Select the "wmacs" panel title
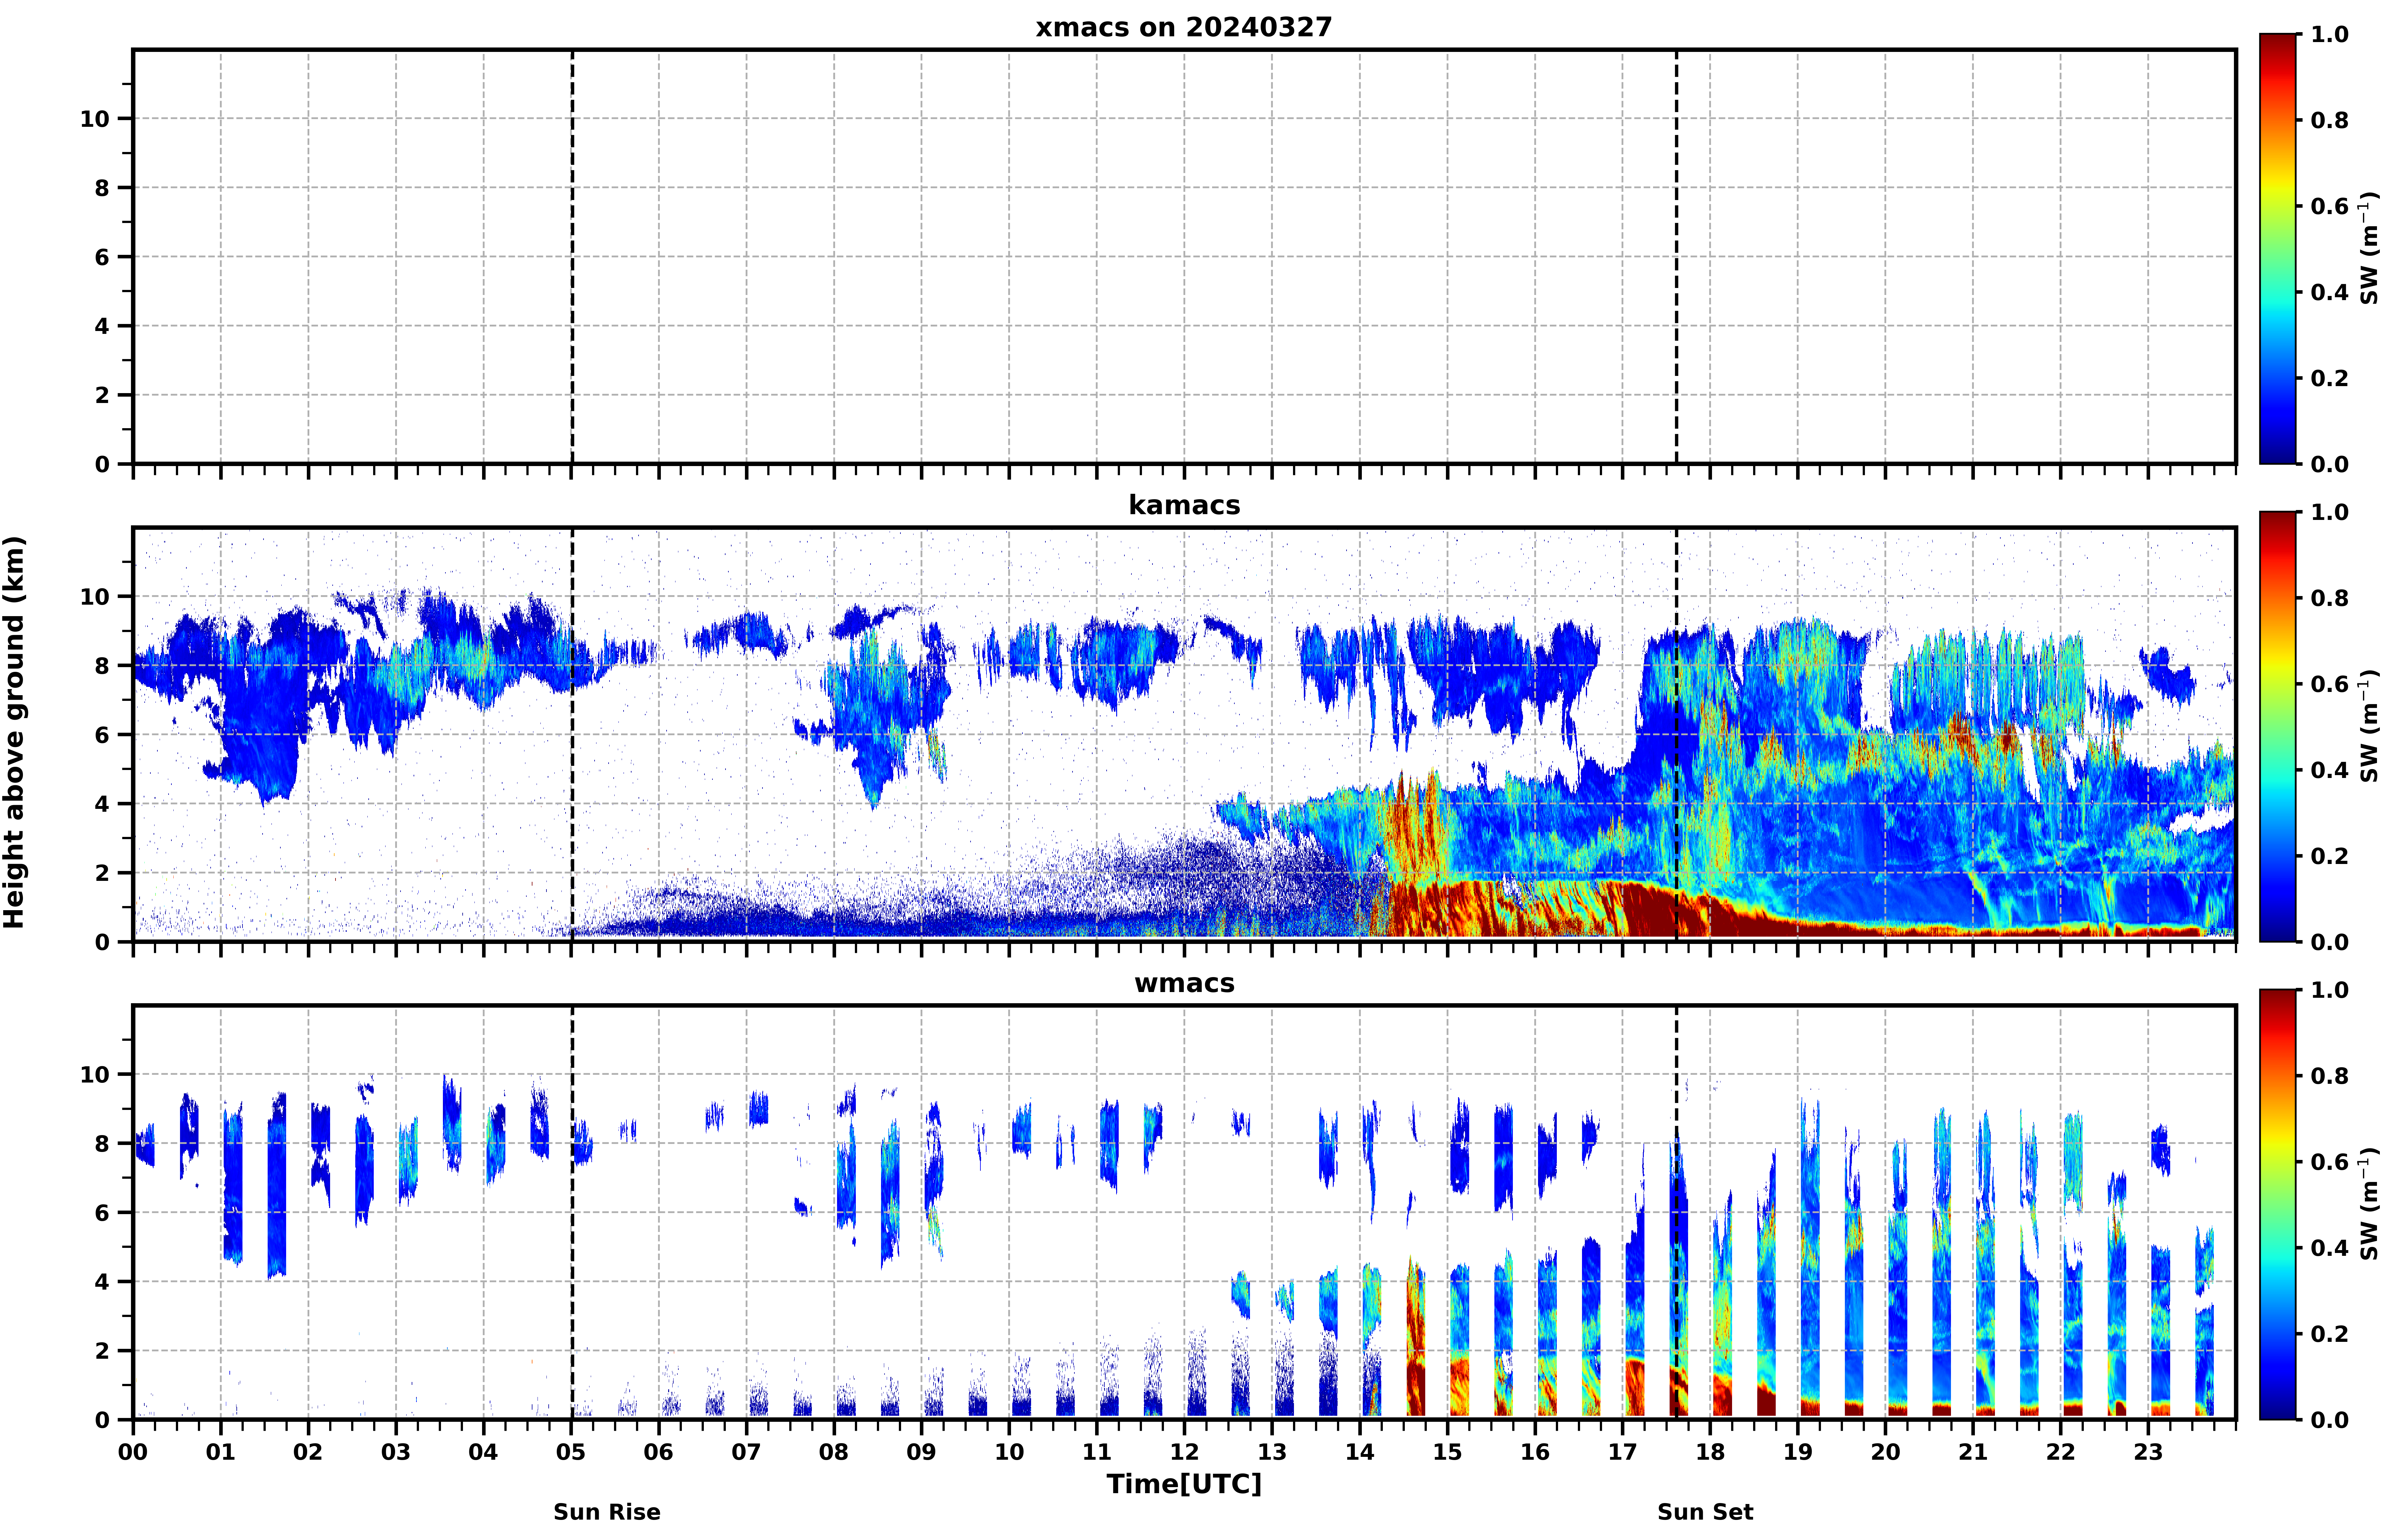The width and height of the screenshot is (2398, 1540). [1184, 983]
